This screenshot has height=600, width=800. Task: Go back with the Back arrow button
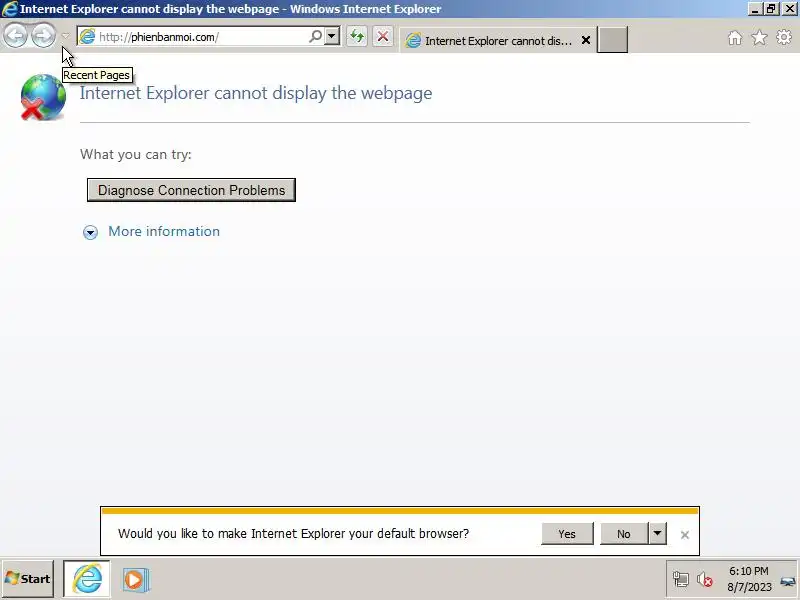15,36
